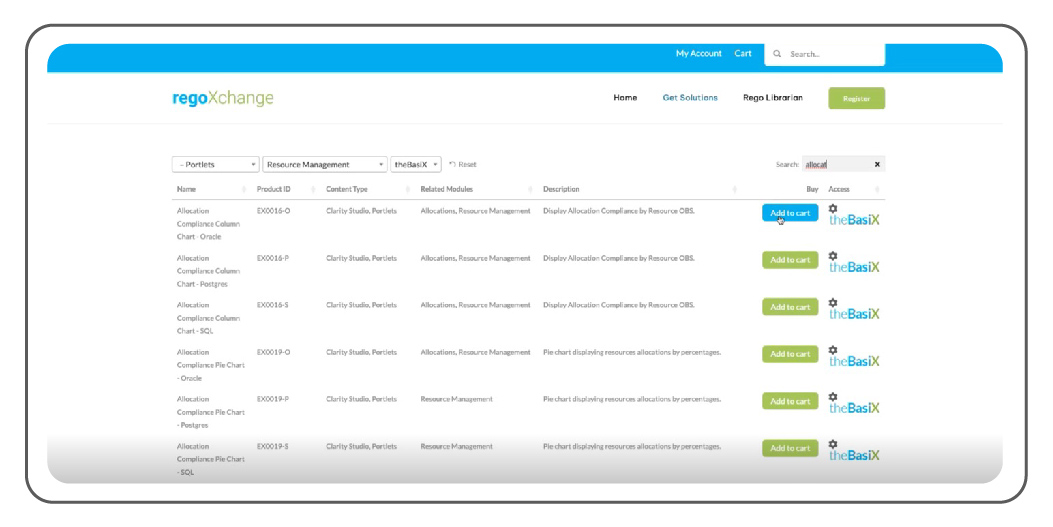
Task: Click gear icon in EX0019-O row
Action: click(833, 350)
